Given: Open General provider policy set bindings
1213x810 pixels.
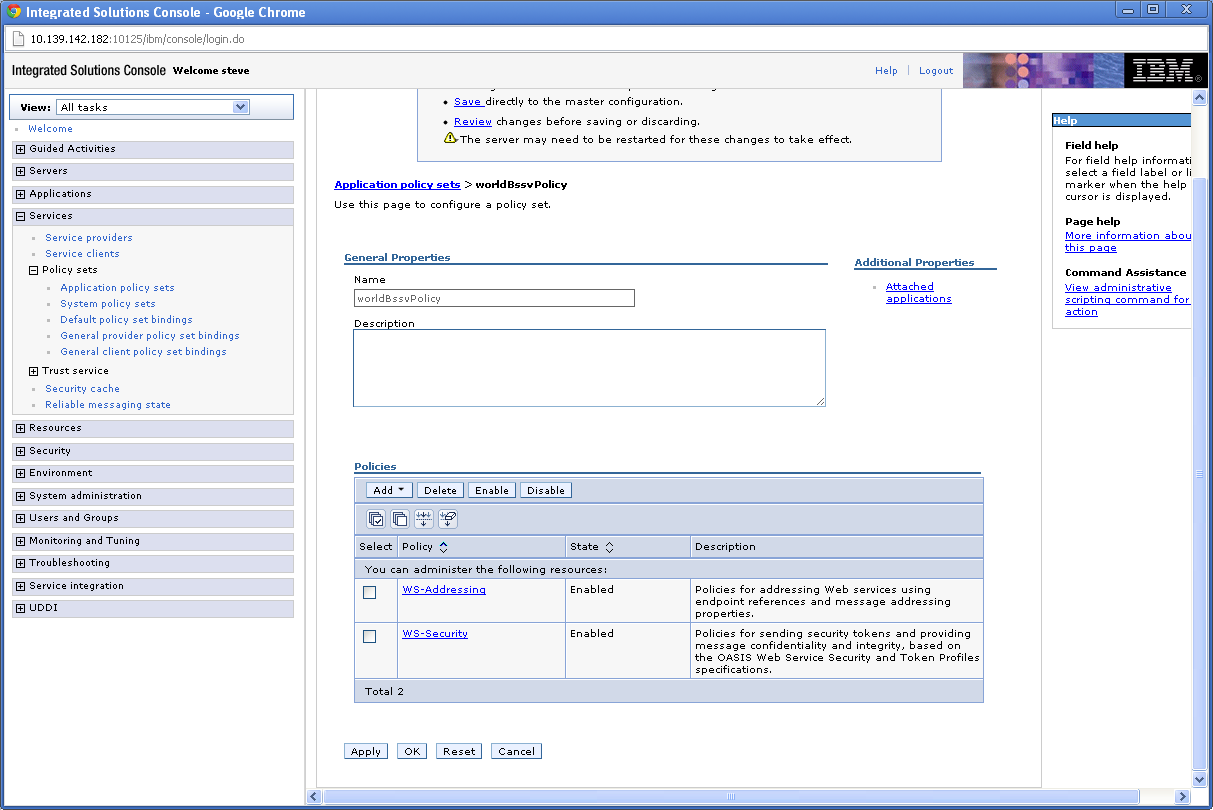Looking at the screenshot, I should (x=150, y=336).
